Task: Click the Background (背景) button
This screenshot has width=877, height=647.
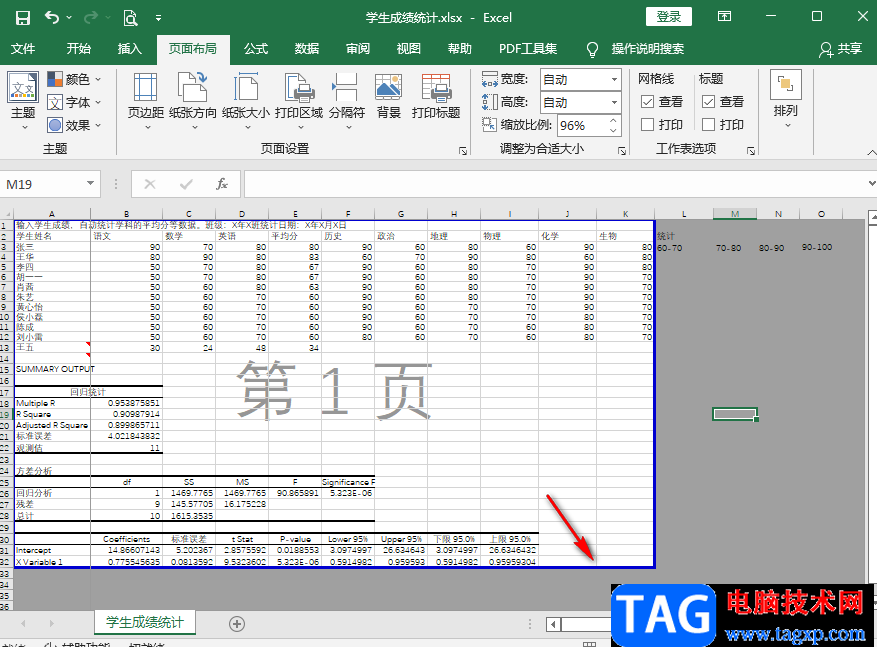Action: point(388,96)
